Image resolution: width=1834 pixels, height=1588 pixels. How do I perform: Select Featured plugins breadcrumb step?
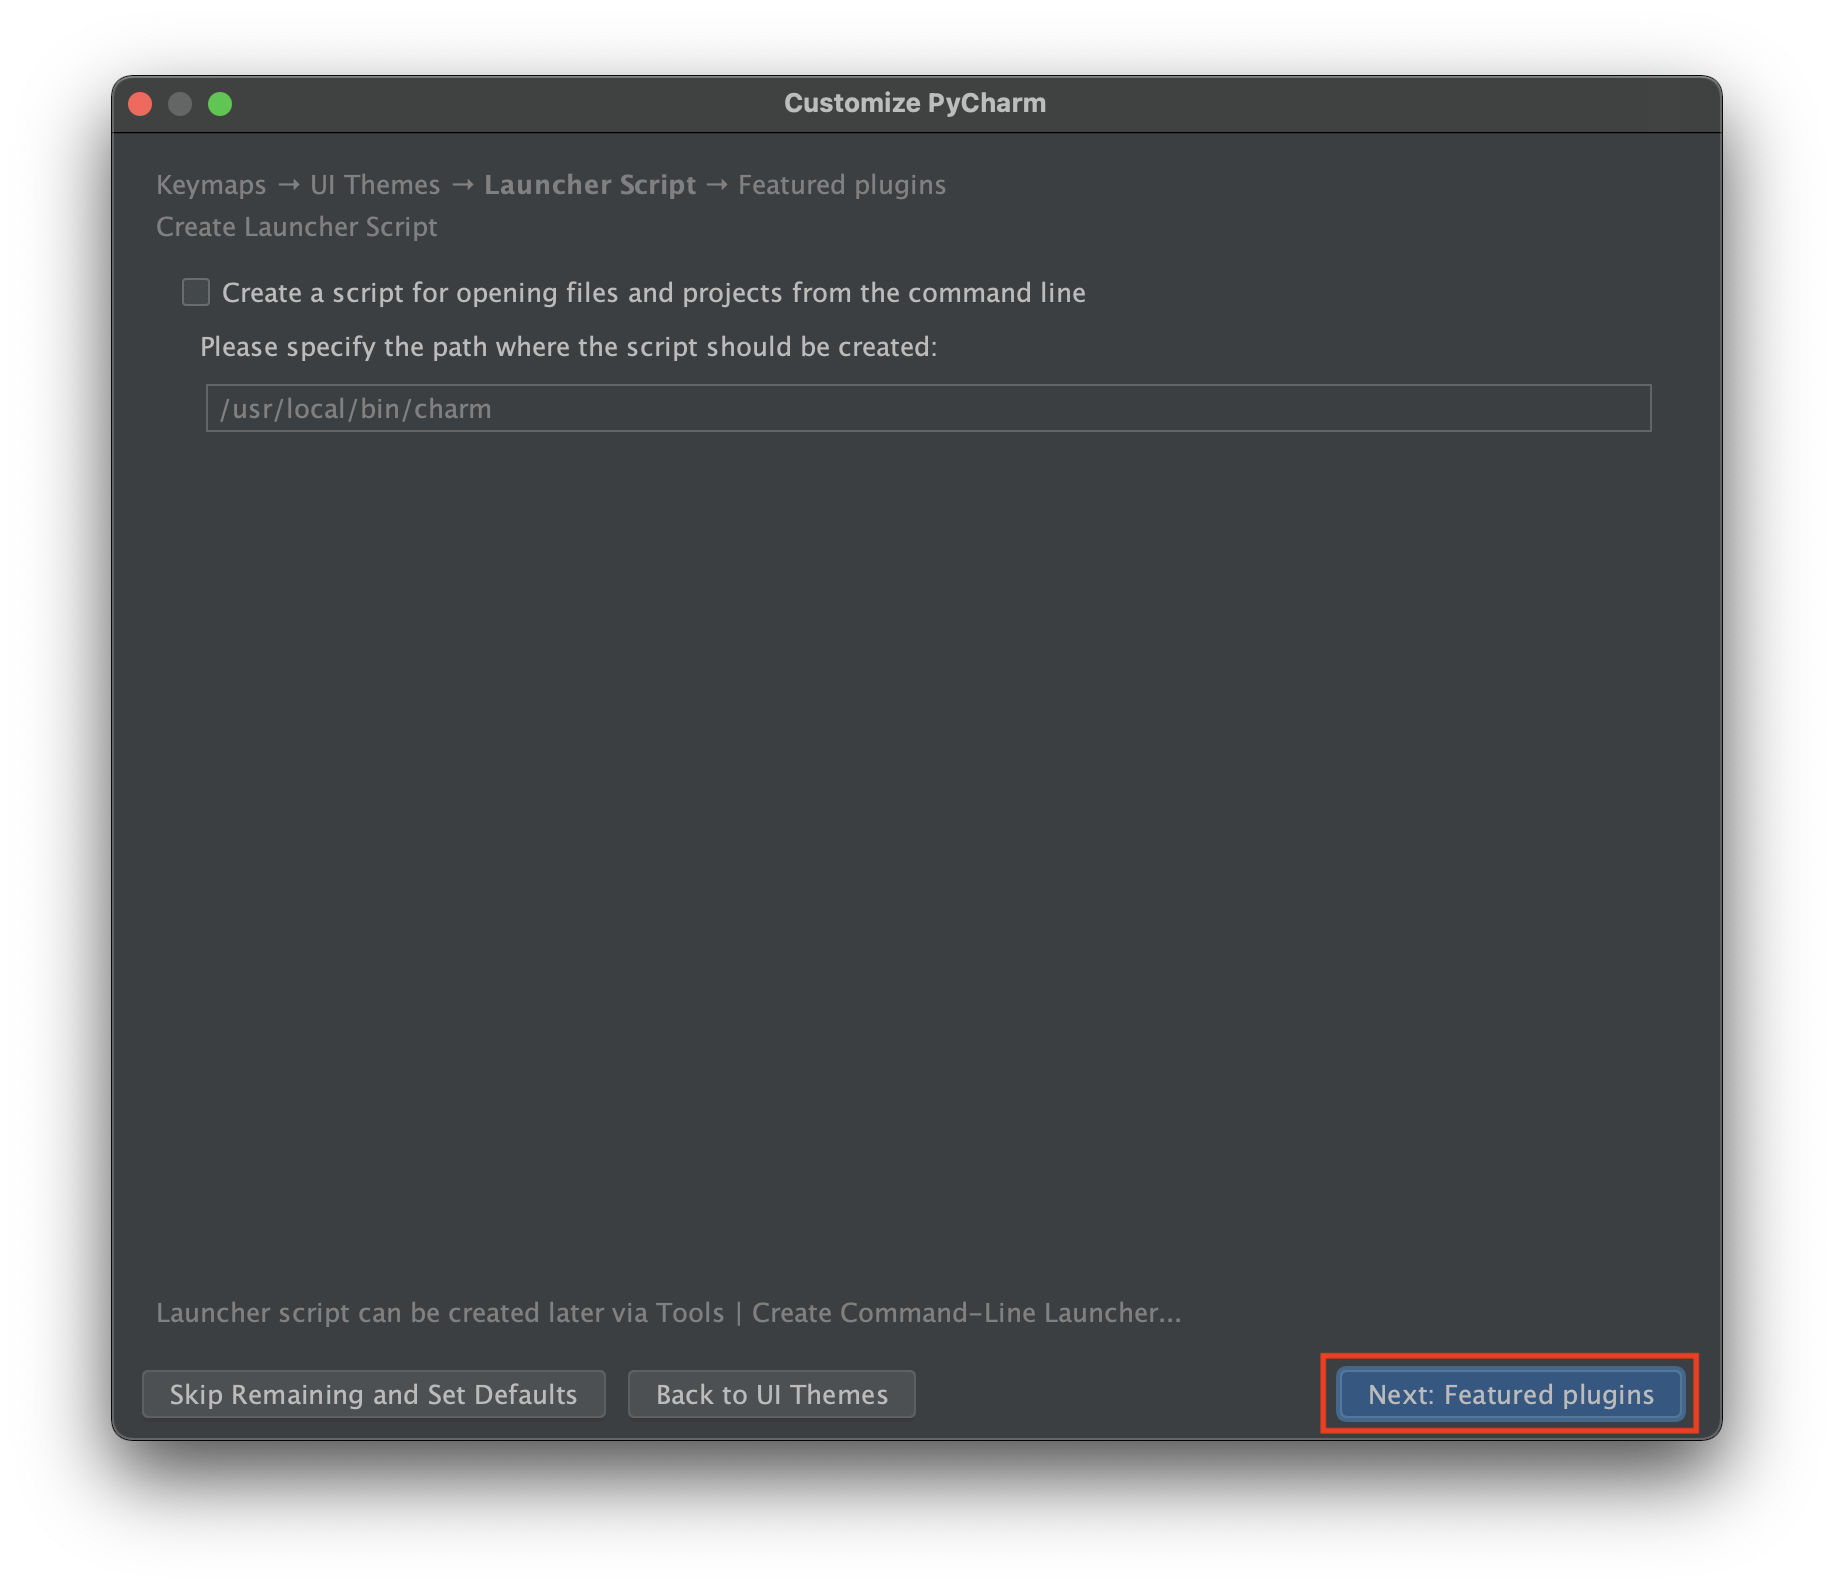point(842,185)
